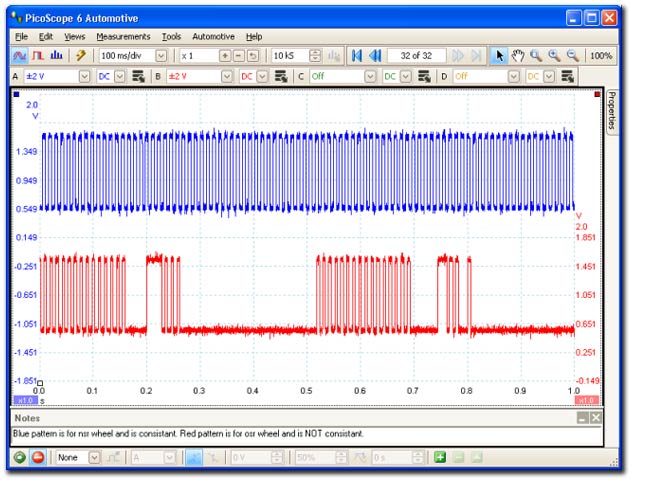Open Channel D Off range dropdown
650x491 pixels.
click(x=514, y=77)
